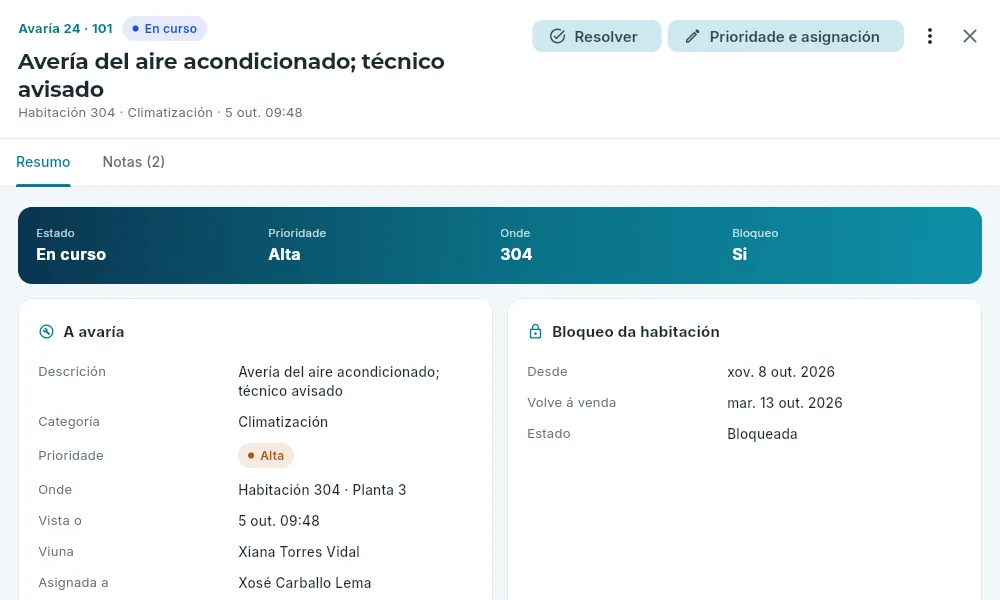The width and height of the screenshot is (1000, 600).
Task: Click the Resolver button
Action: click(x=596, y=36)
